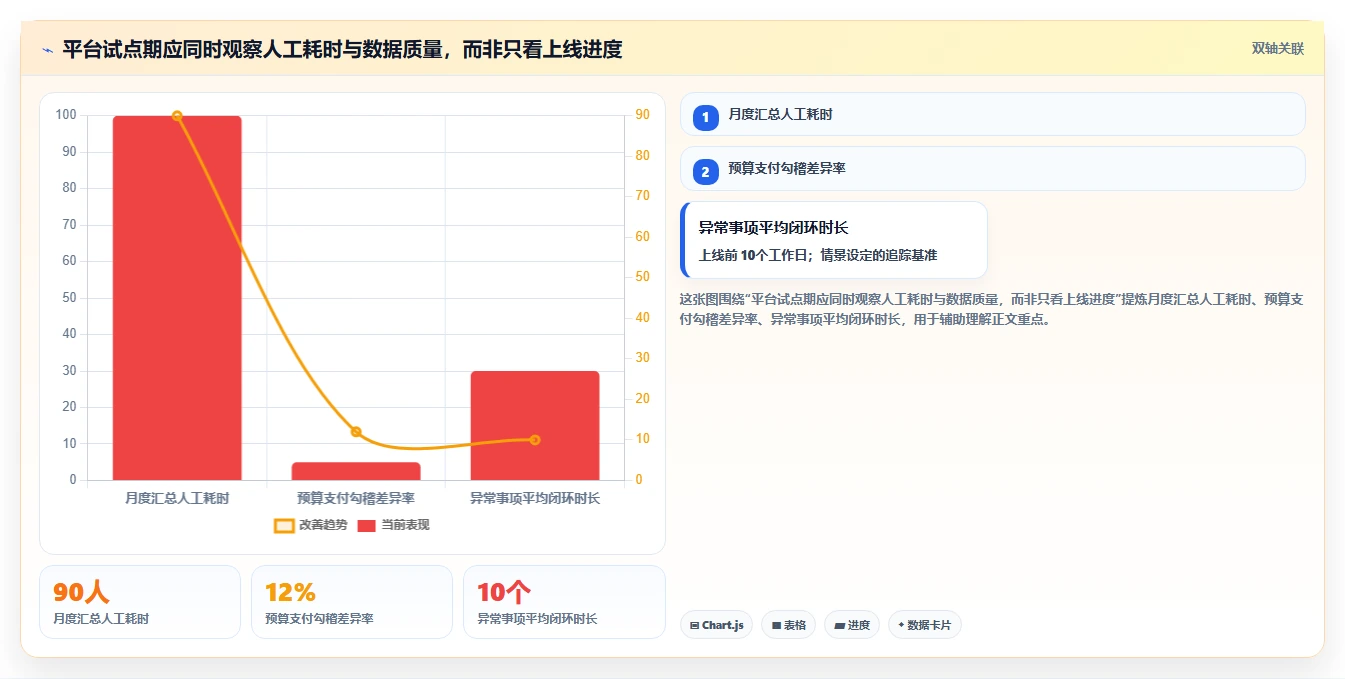Click x-axis label 预算支付勾稽差异率
1345x679 pixels.
point(356,498)
